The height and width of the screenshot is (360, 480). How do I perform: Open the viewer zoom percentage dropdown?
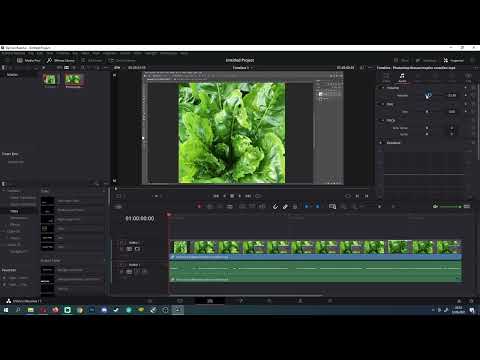[x=117, y=68]
